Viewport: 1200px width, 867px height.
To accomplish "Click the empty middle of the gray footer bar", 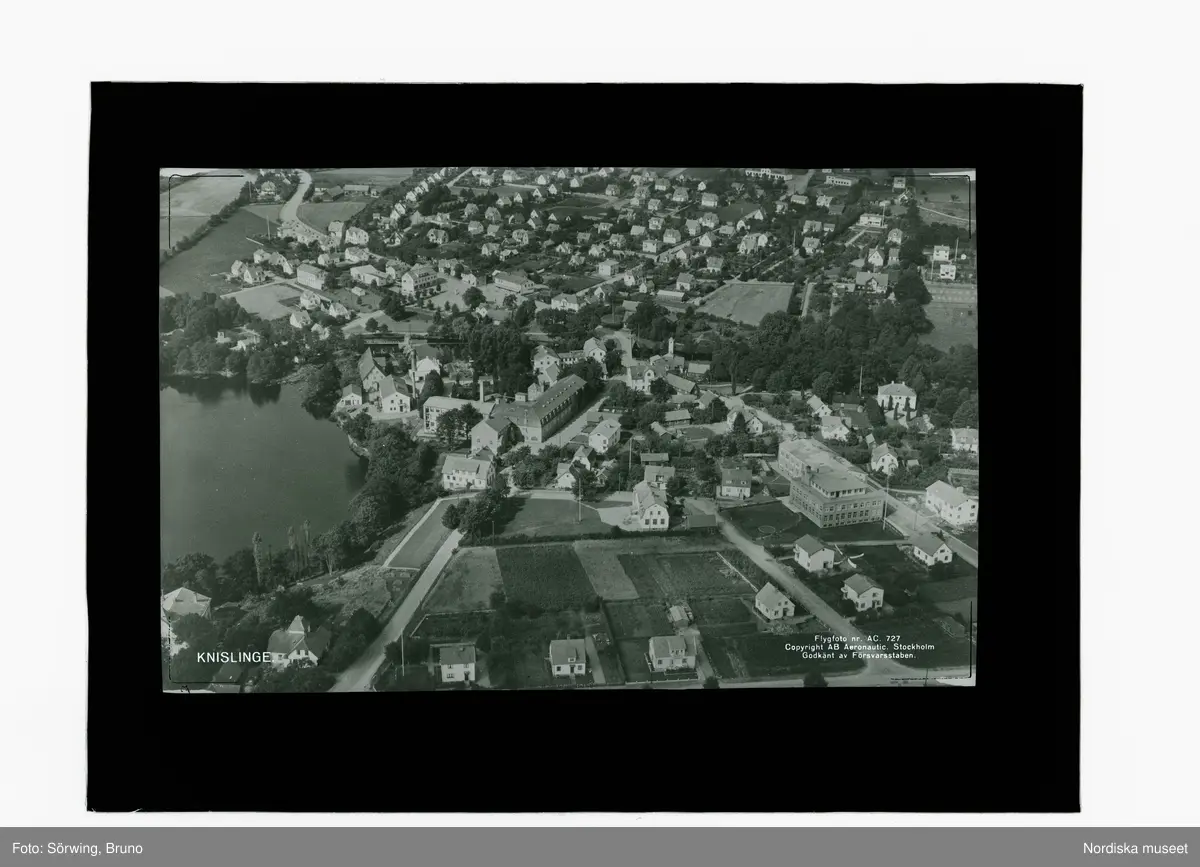I will 600,848.
